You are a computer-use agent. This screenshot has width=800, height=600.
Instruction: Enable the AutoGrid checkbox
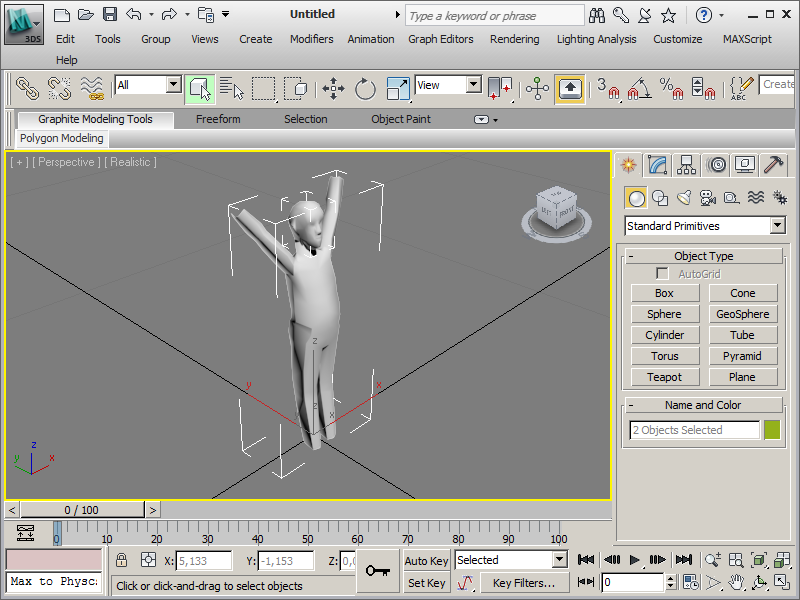point(662,274)
